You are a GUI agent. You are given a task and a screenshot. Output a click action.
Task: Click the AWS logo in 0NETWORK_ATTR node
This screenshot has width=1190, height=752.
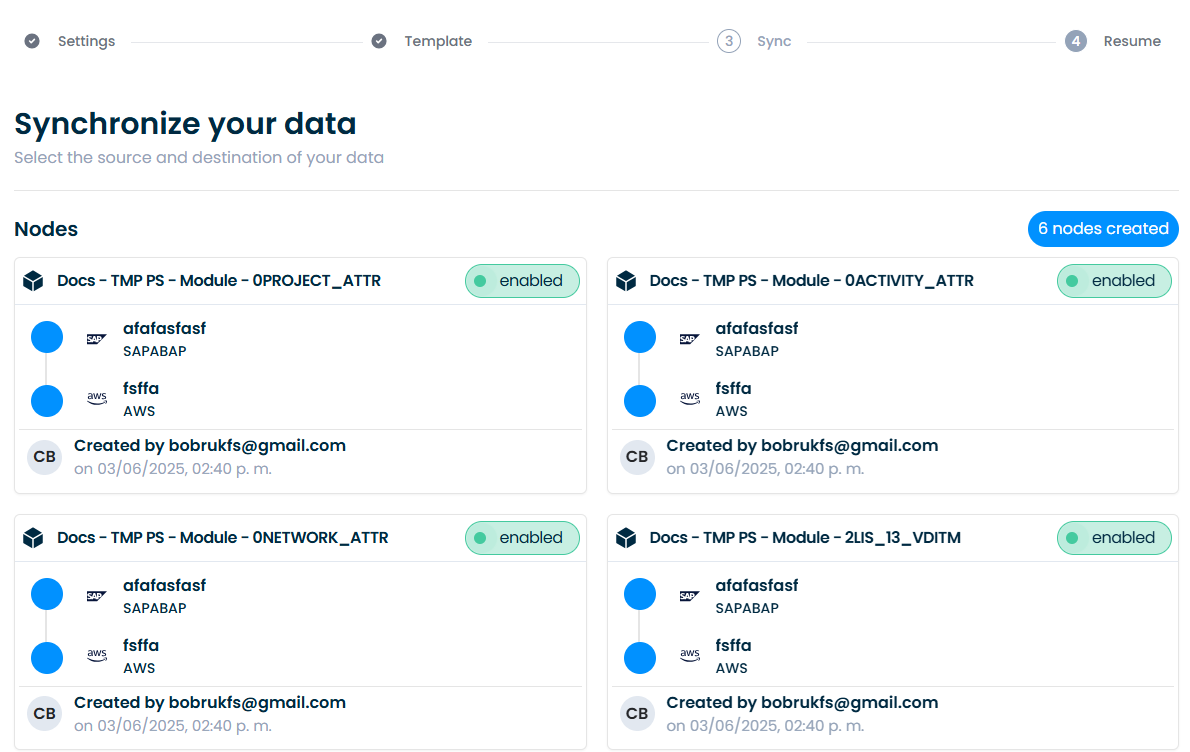click(96, 656)
